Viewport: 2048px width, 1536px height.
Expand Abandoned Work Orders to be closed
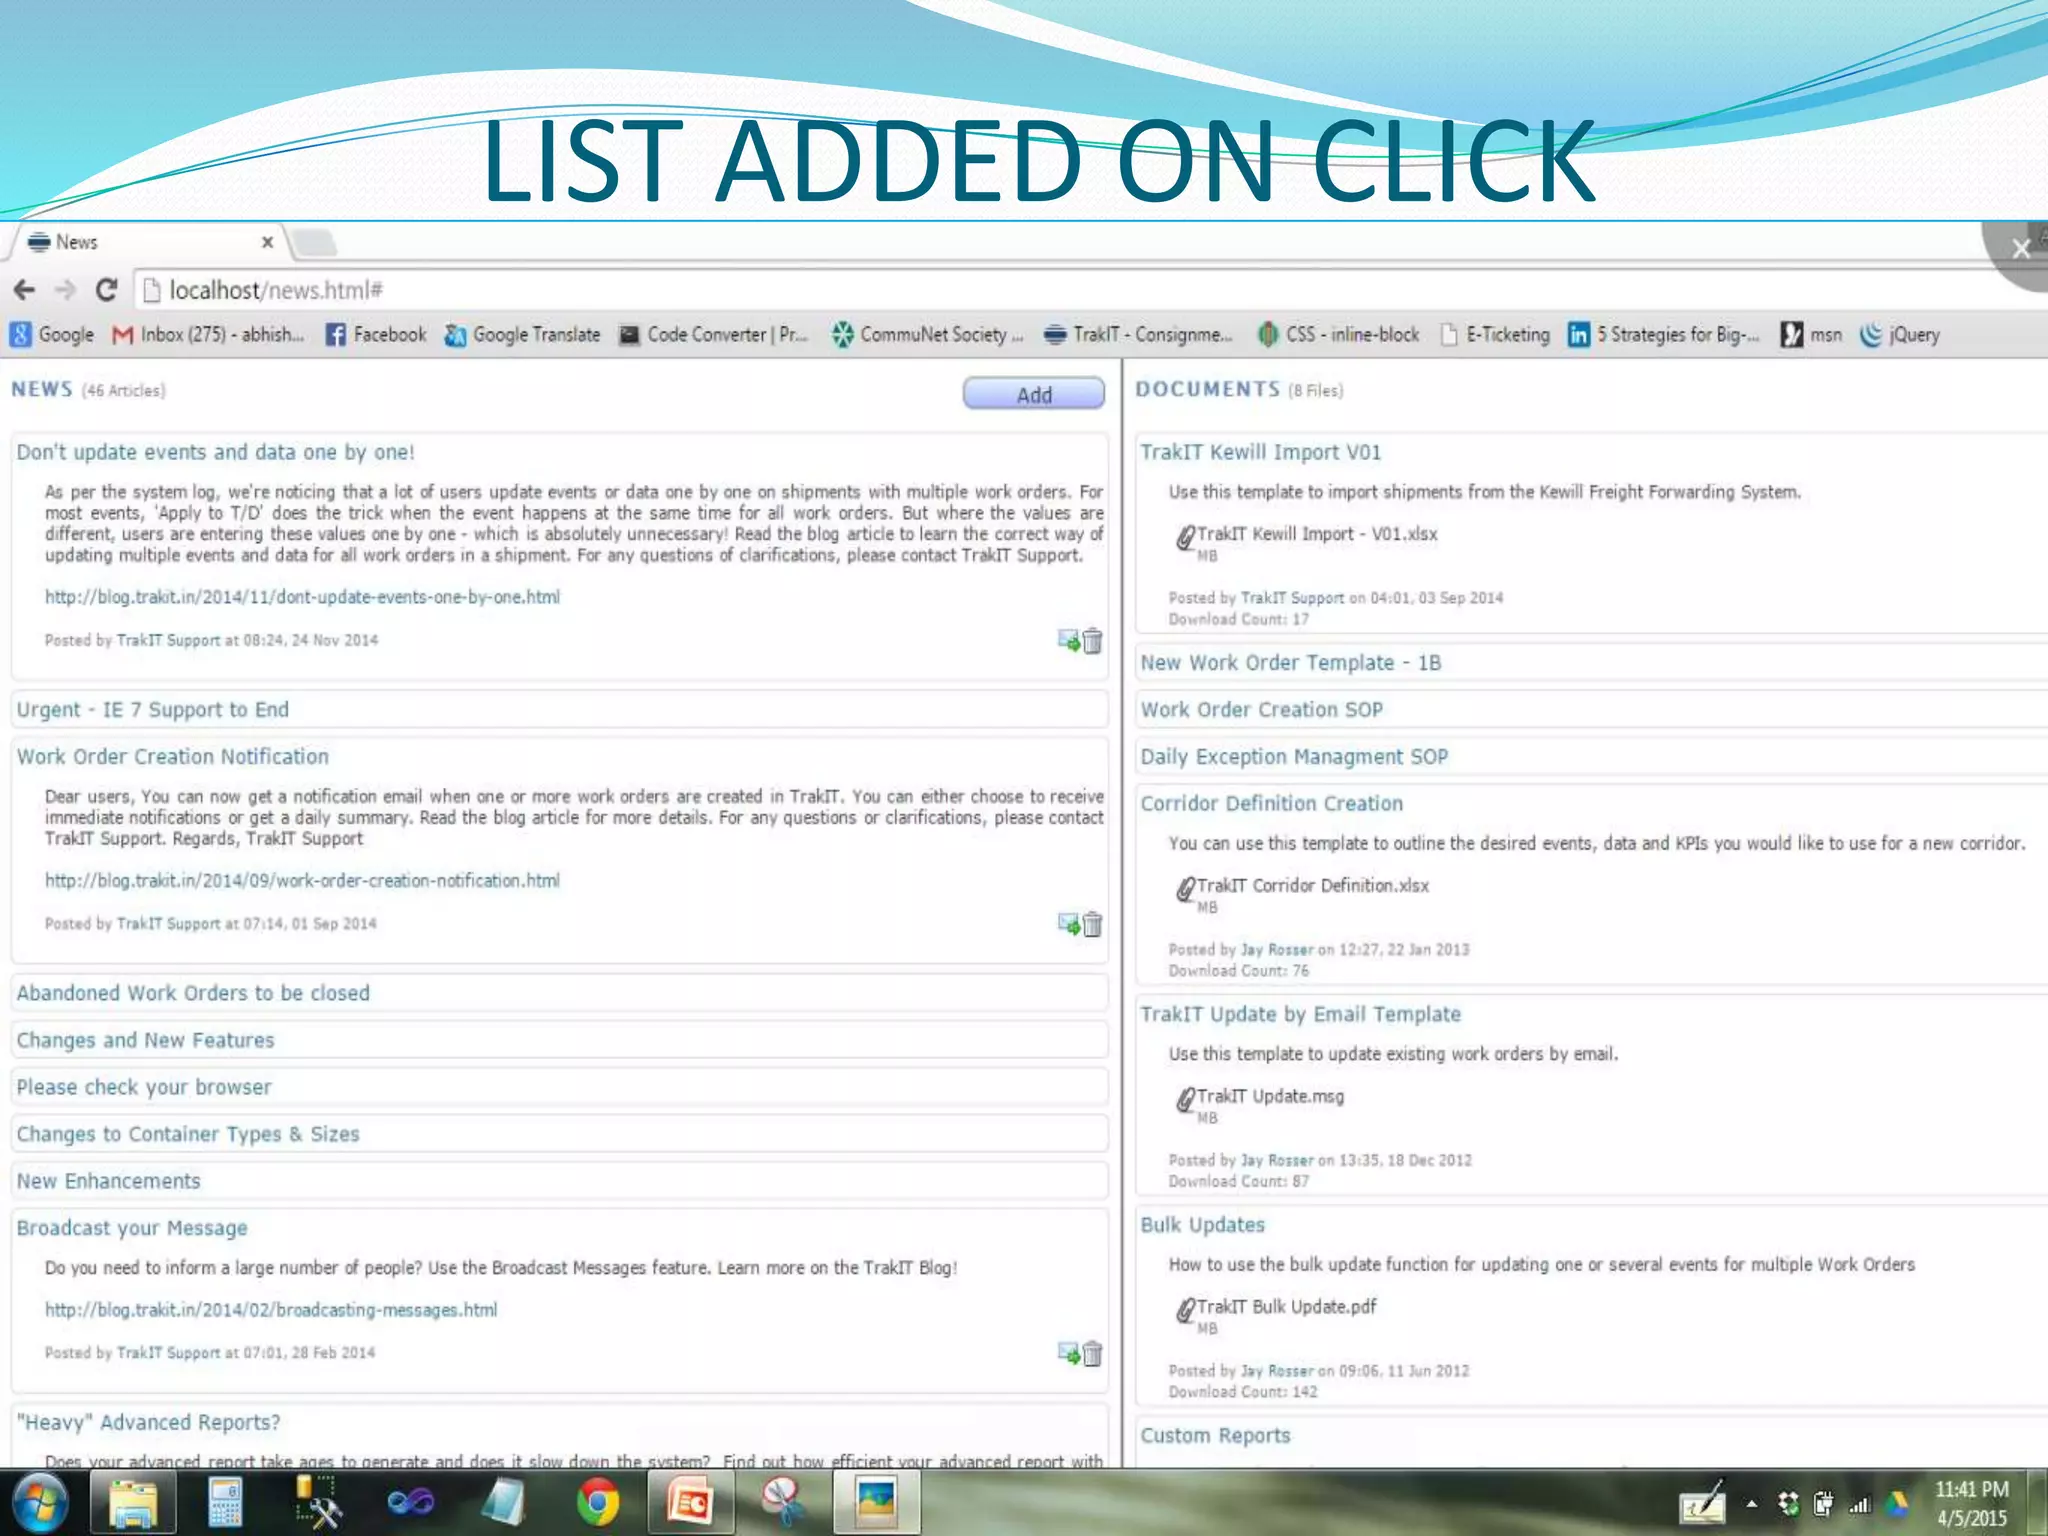pyautogui.click(x=193, y=993)
